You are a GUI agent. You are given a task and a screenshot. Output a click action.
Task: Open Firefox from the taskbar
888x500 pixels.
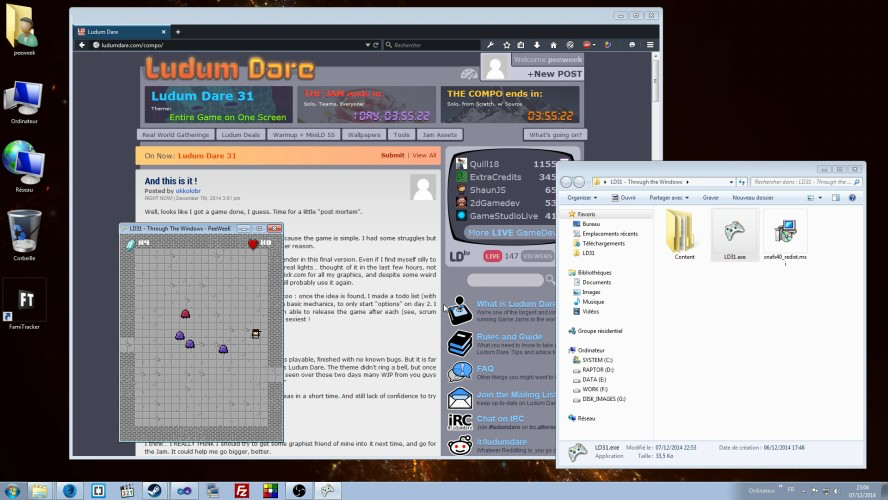70,490
